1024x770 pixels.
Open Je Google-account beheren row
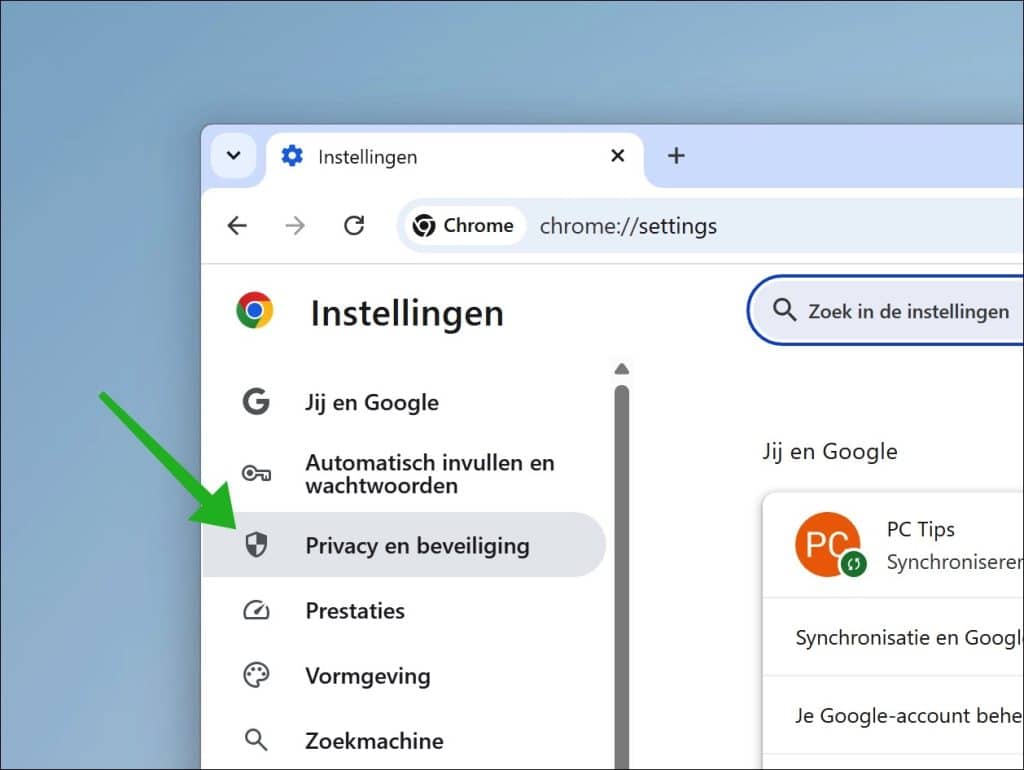893,716
